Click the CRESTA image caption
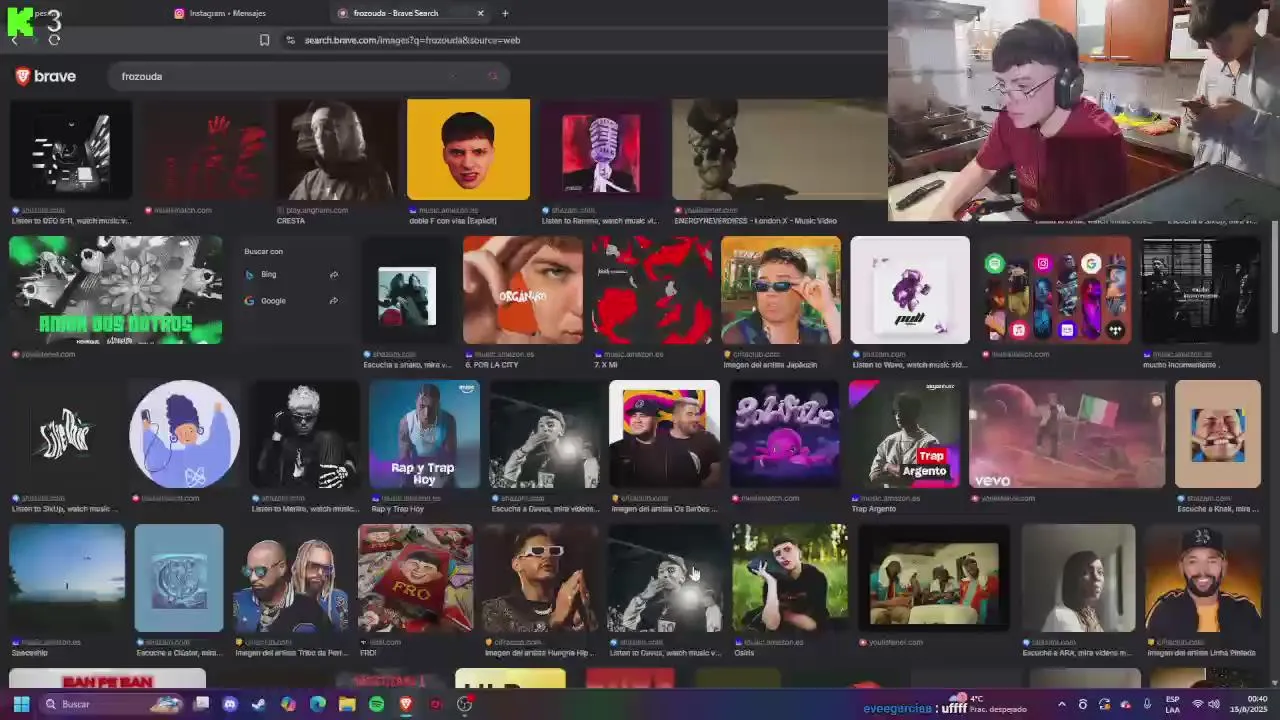Viewport: 1280px width, 720px height. (291, 221)
